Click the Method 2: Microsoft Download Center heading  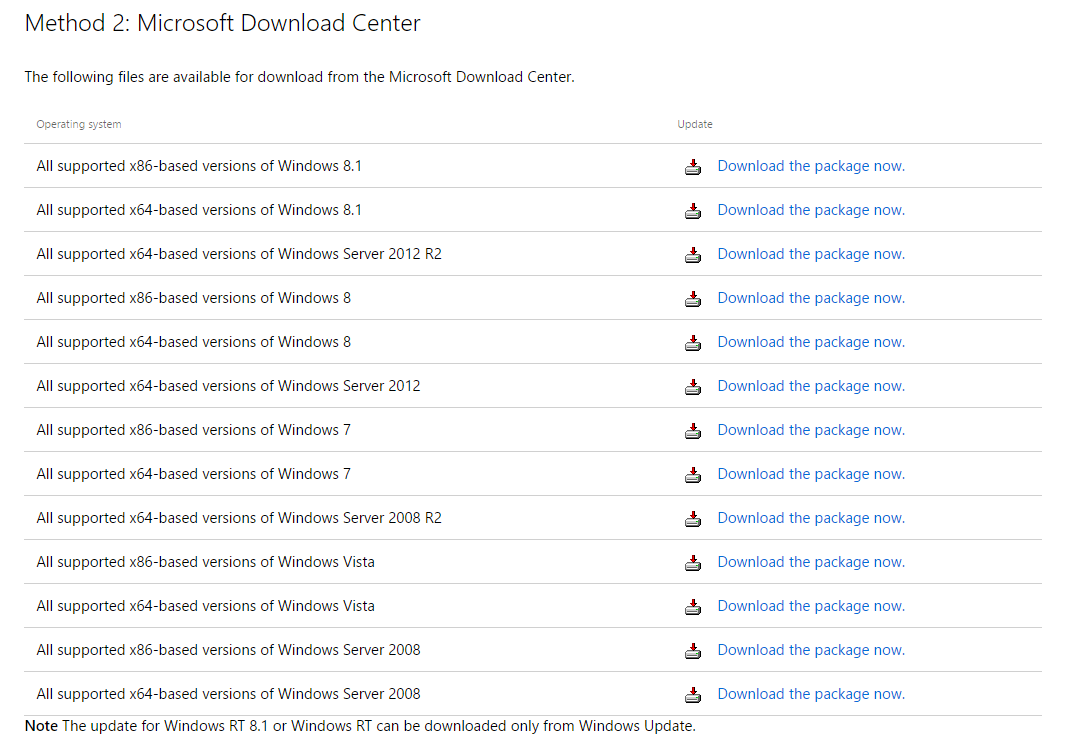(x=222, y=24)
